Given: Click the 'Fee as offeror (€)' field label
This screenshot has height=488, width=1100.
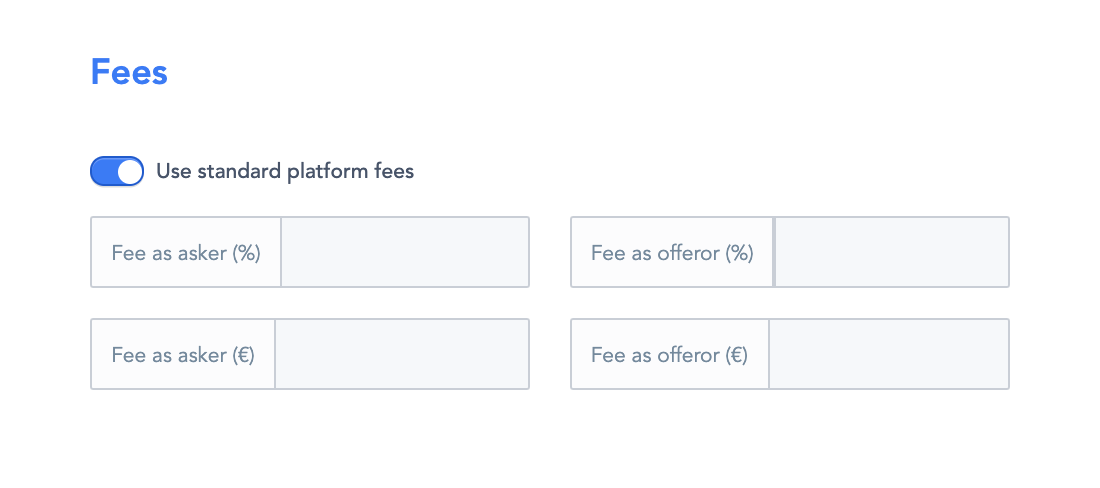Looking at the screenshot, I should click(669, 354).
